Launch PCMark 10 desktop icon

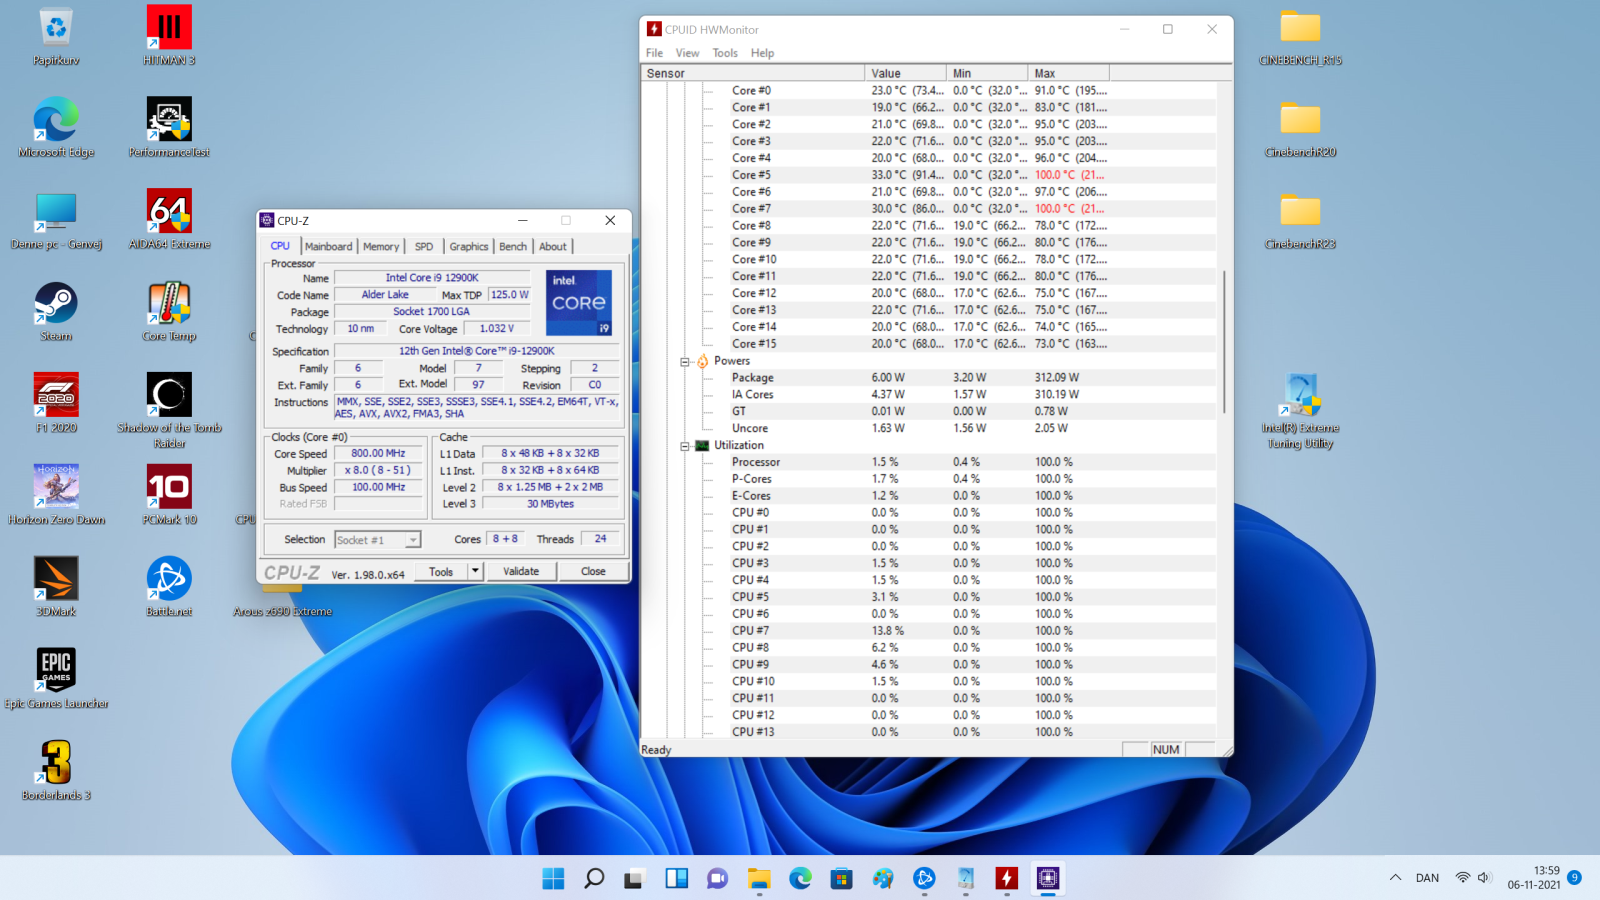(169, 495)
